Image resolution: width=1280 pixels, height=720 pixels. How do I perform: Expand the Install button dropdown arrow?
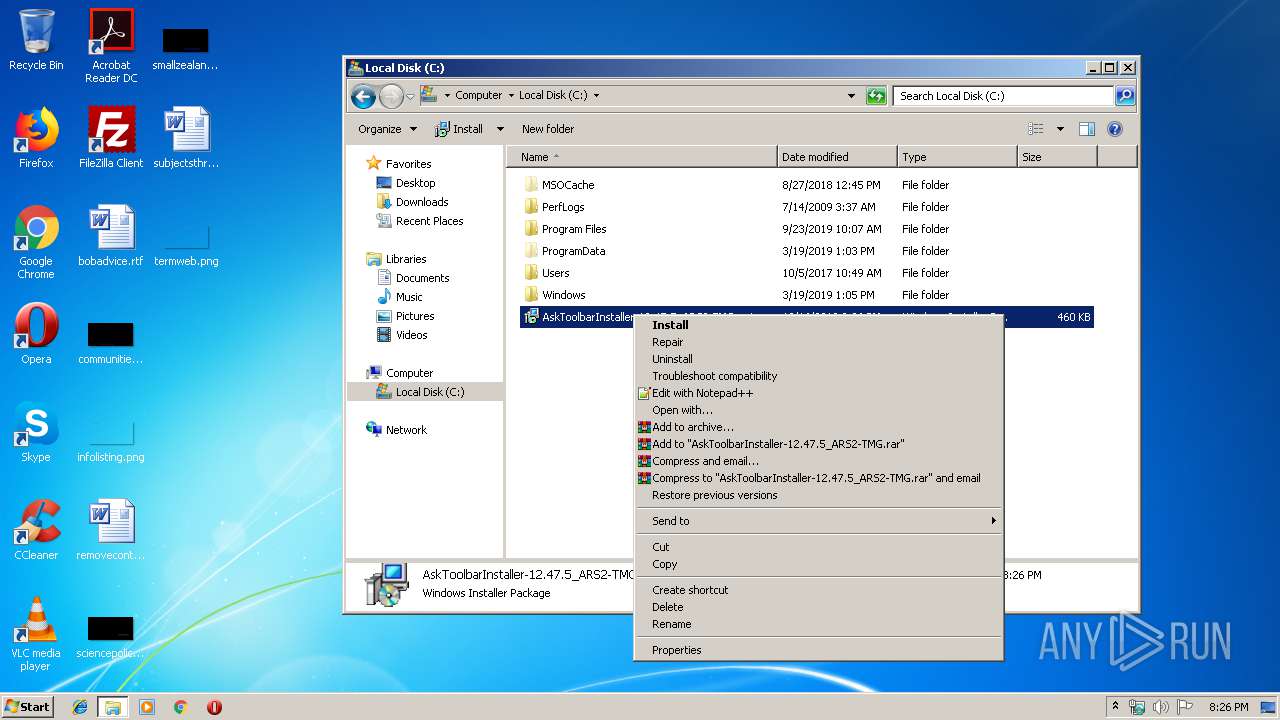[500, 129]
